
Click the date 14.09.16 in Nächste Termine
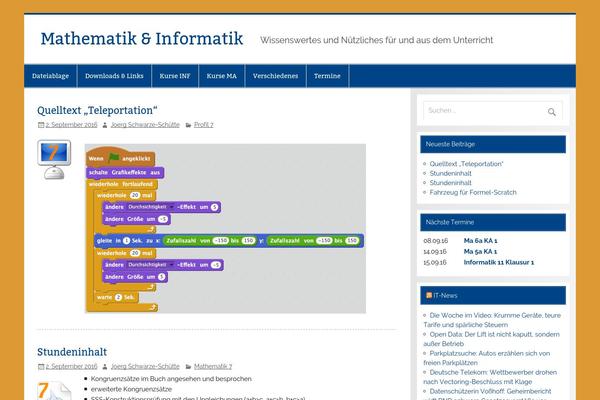pos(435,251)
